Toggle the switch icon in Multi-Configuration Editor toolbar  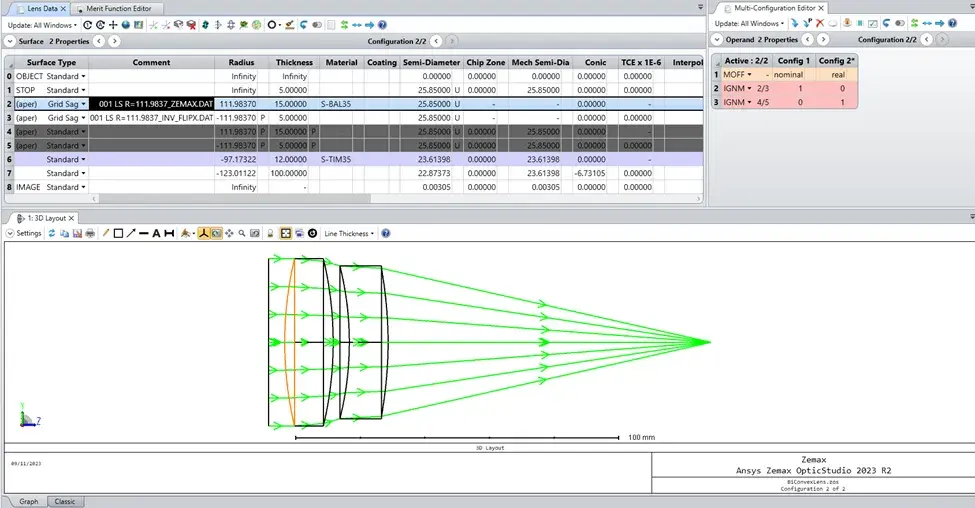coord(900,23)
